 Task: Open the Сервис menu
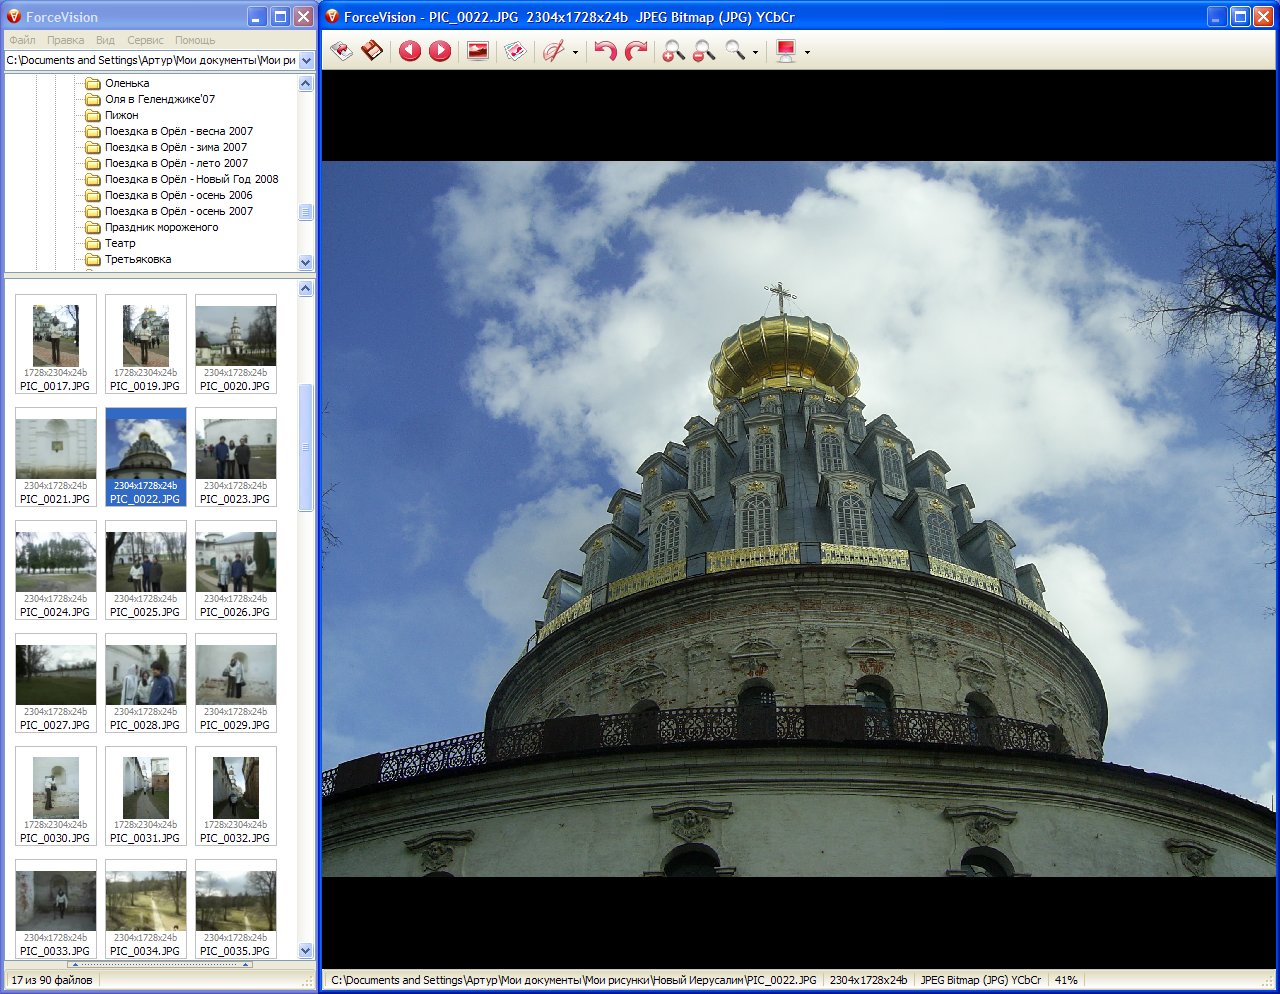click(145, 40)
